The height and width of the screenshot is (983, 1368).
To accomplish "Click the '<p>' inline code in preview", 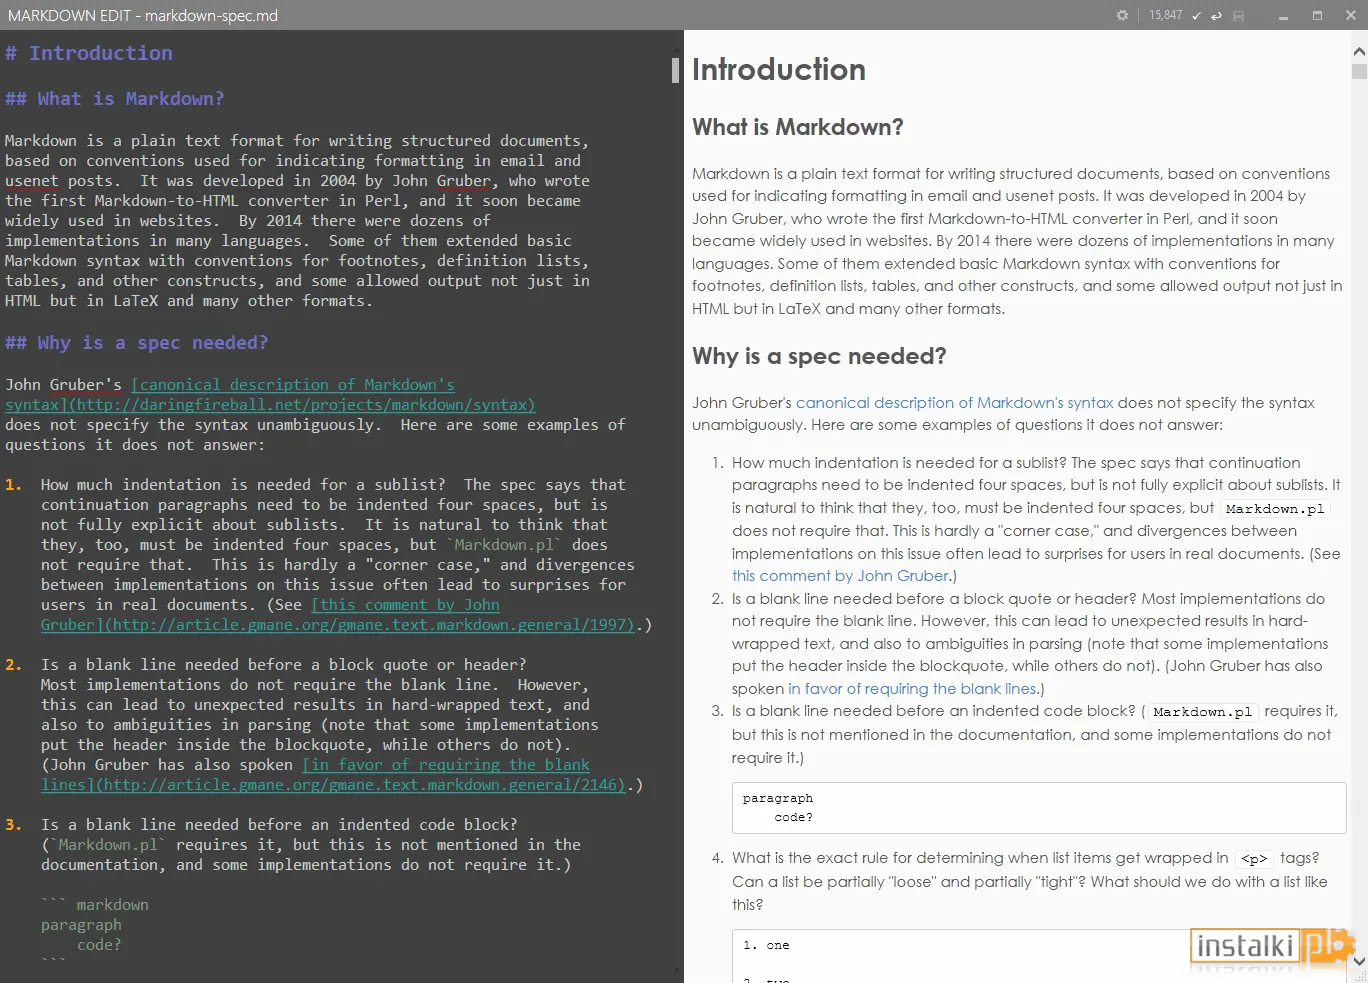I will click(x=1254, y=859).
